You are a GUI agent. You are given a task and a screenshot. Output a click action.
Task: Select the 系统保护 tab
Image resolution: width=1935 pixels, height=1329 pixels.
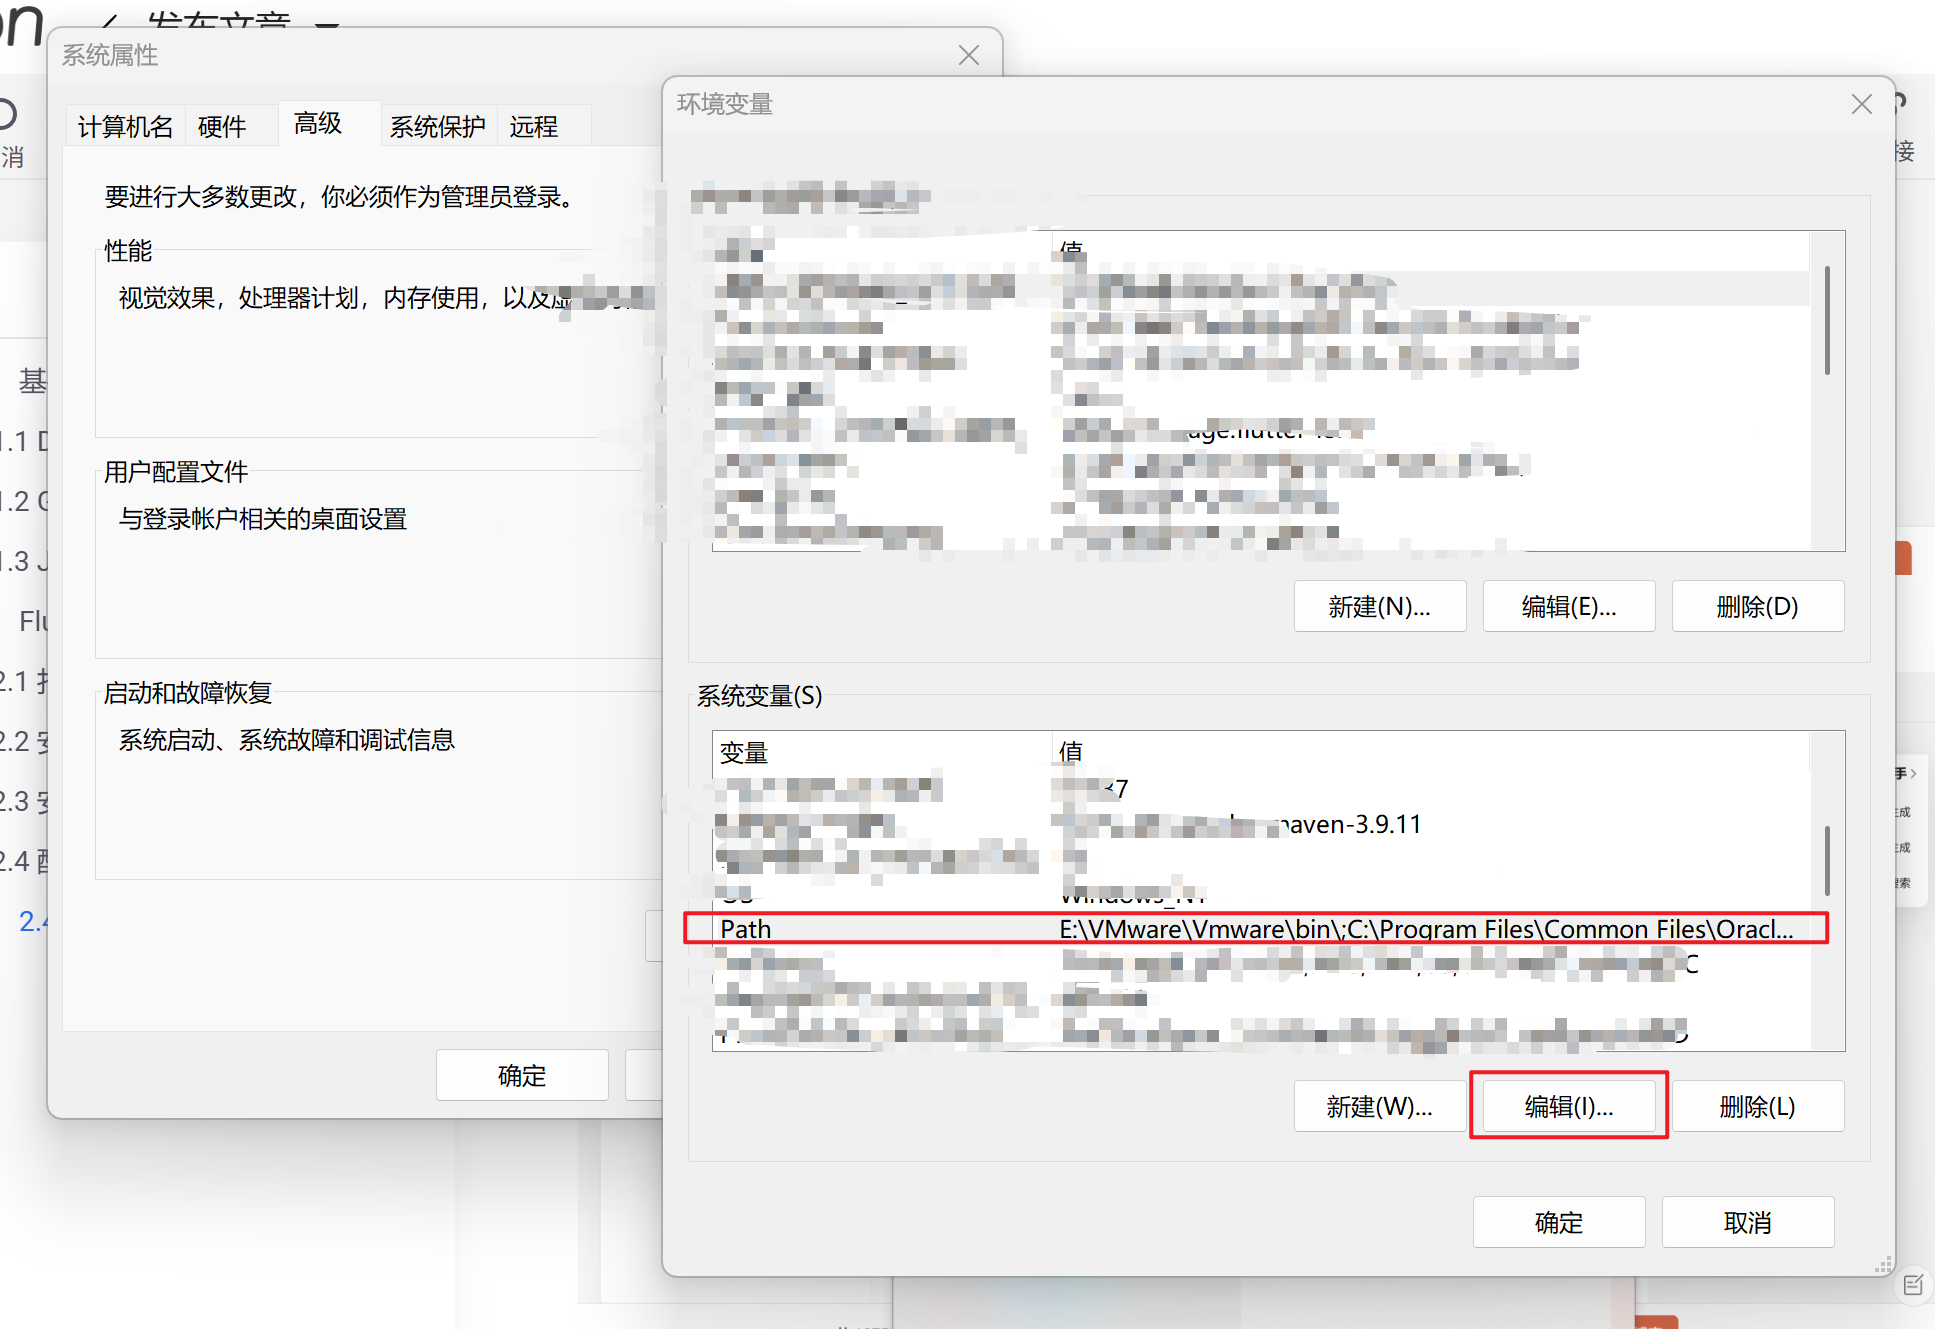click(x=437, y=127)
